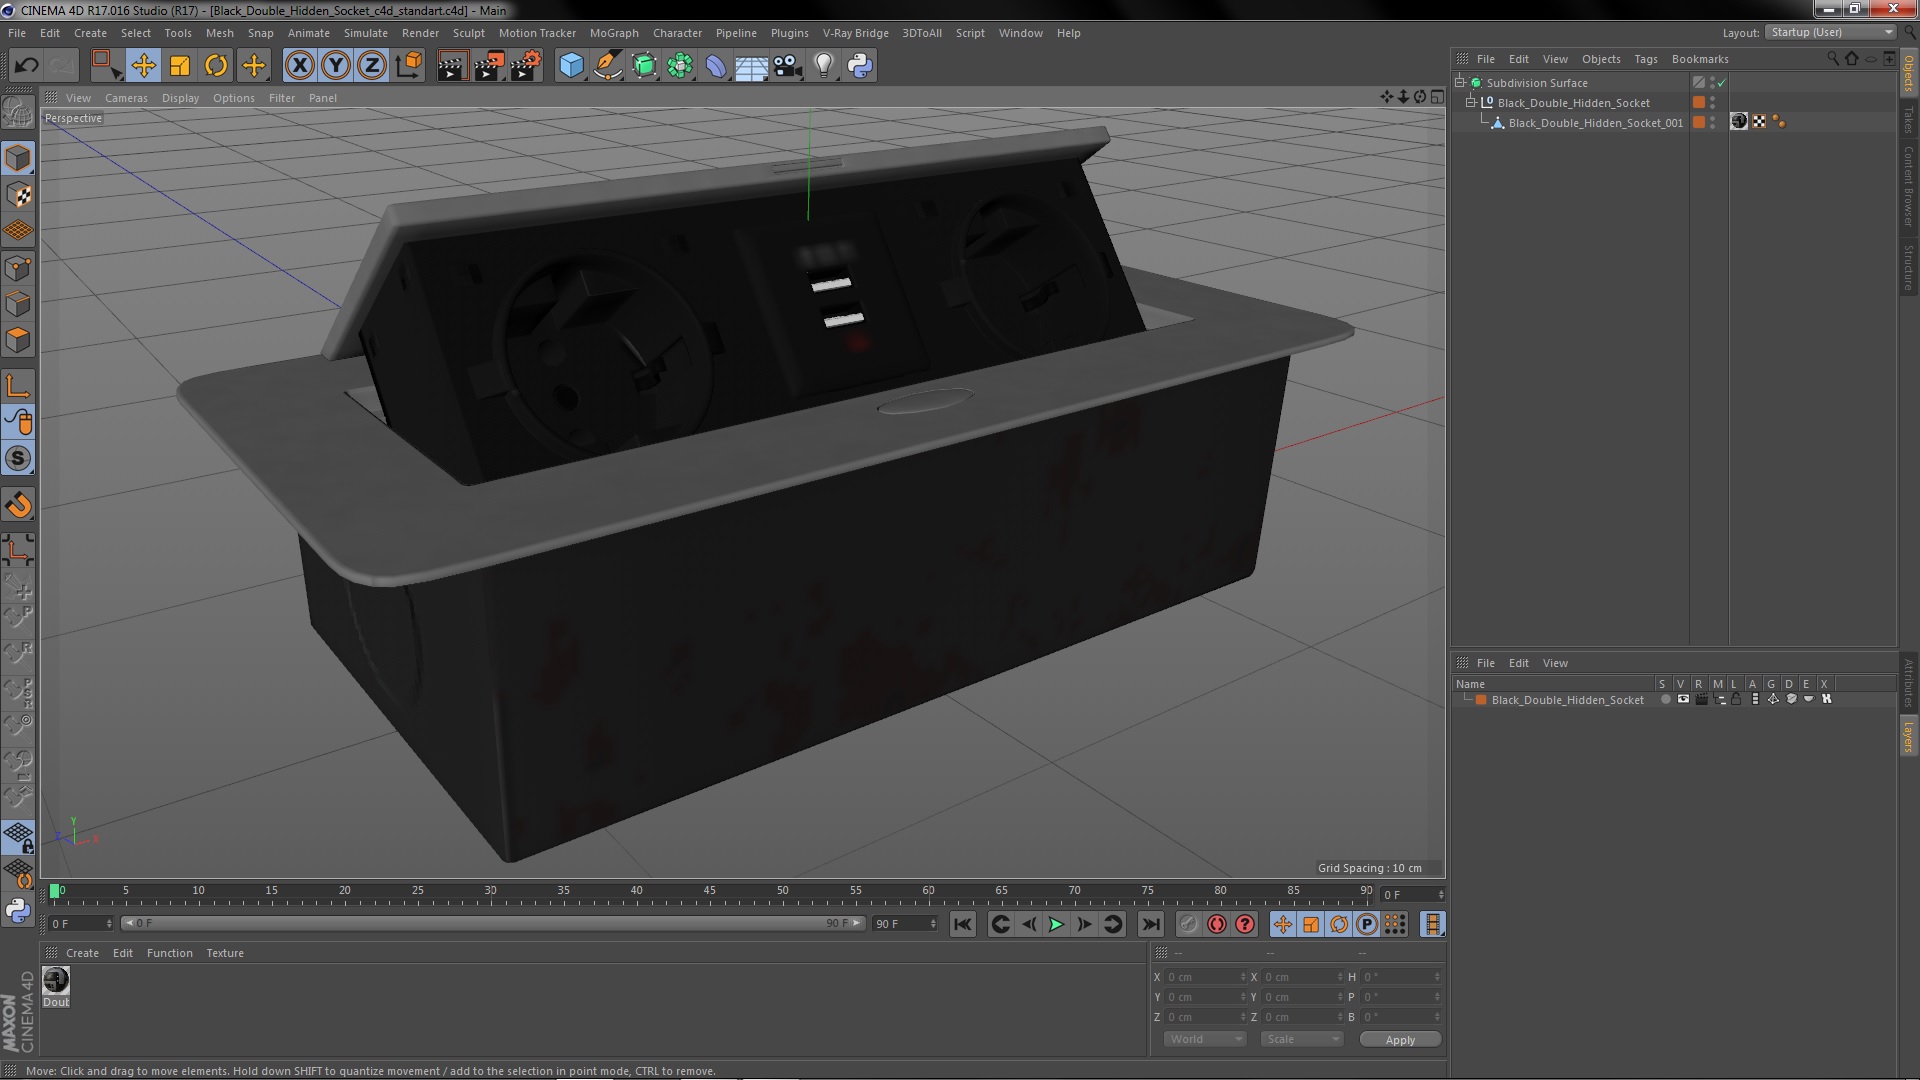Click the Undo arrow icon
The height and width of the screenshot is (1080, 1920).
click(26, 66)
